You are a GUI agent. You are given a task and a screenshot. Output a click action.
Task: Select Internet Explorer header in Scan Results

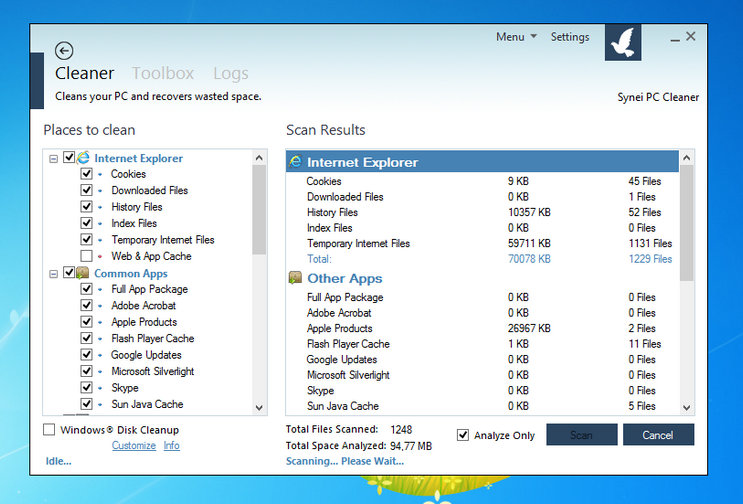[x=482, y=162]
